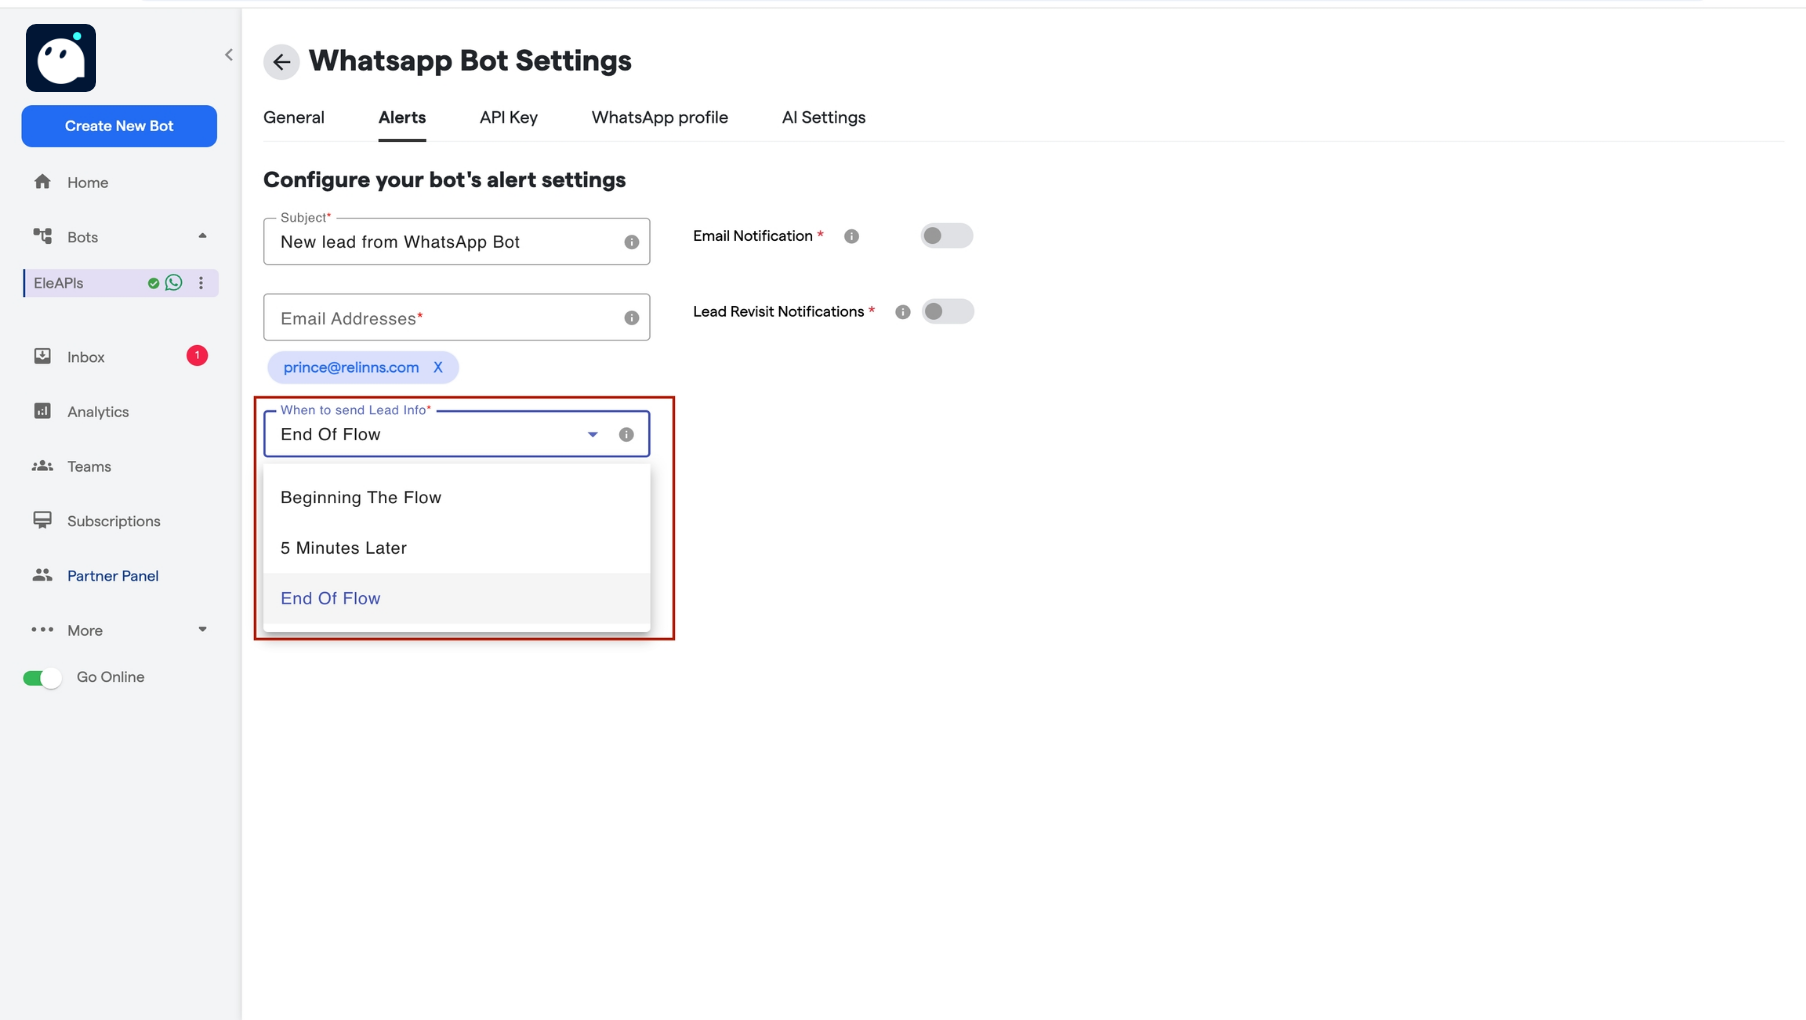Open the General tab
Image resolution: width=1806 pixels, height=1020 pixels.
294,117
